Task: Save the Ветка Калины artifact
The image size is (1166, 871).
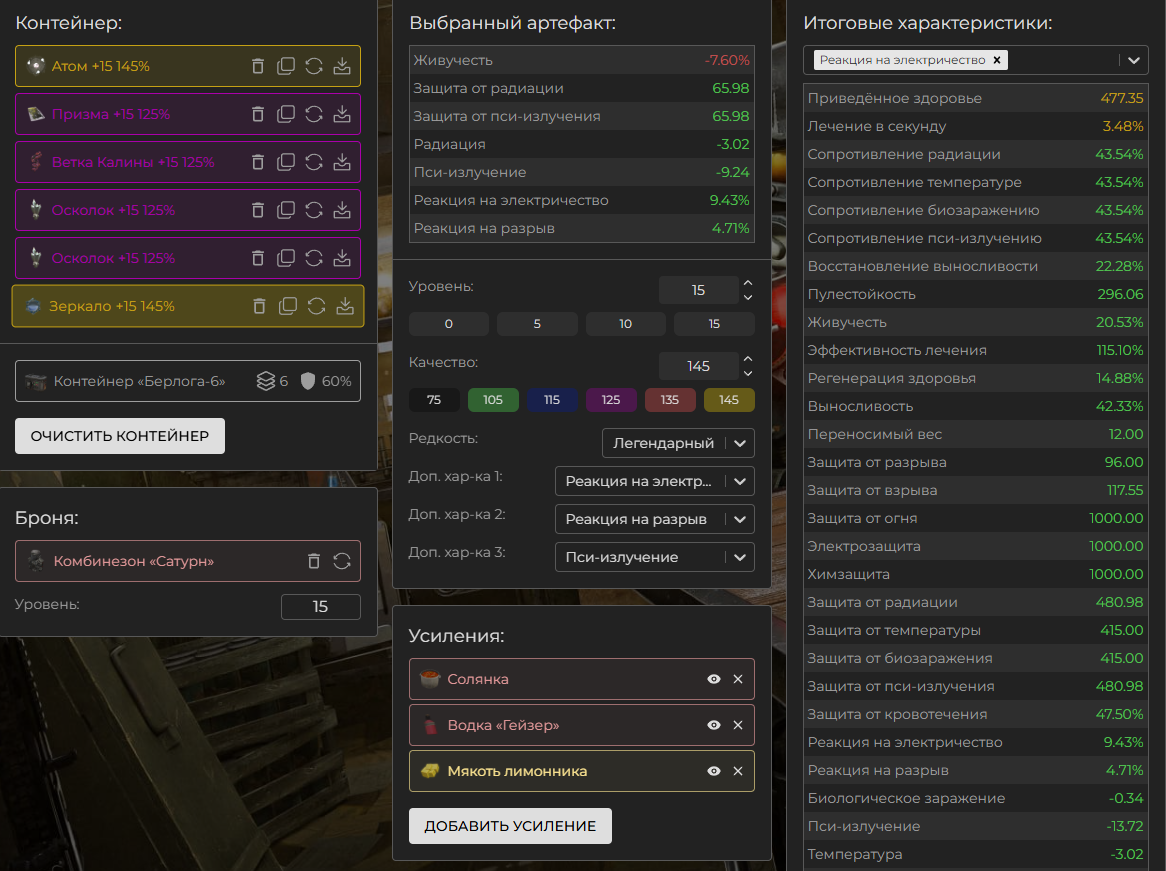Action: tap(342, 162)
